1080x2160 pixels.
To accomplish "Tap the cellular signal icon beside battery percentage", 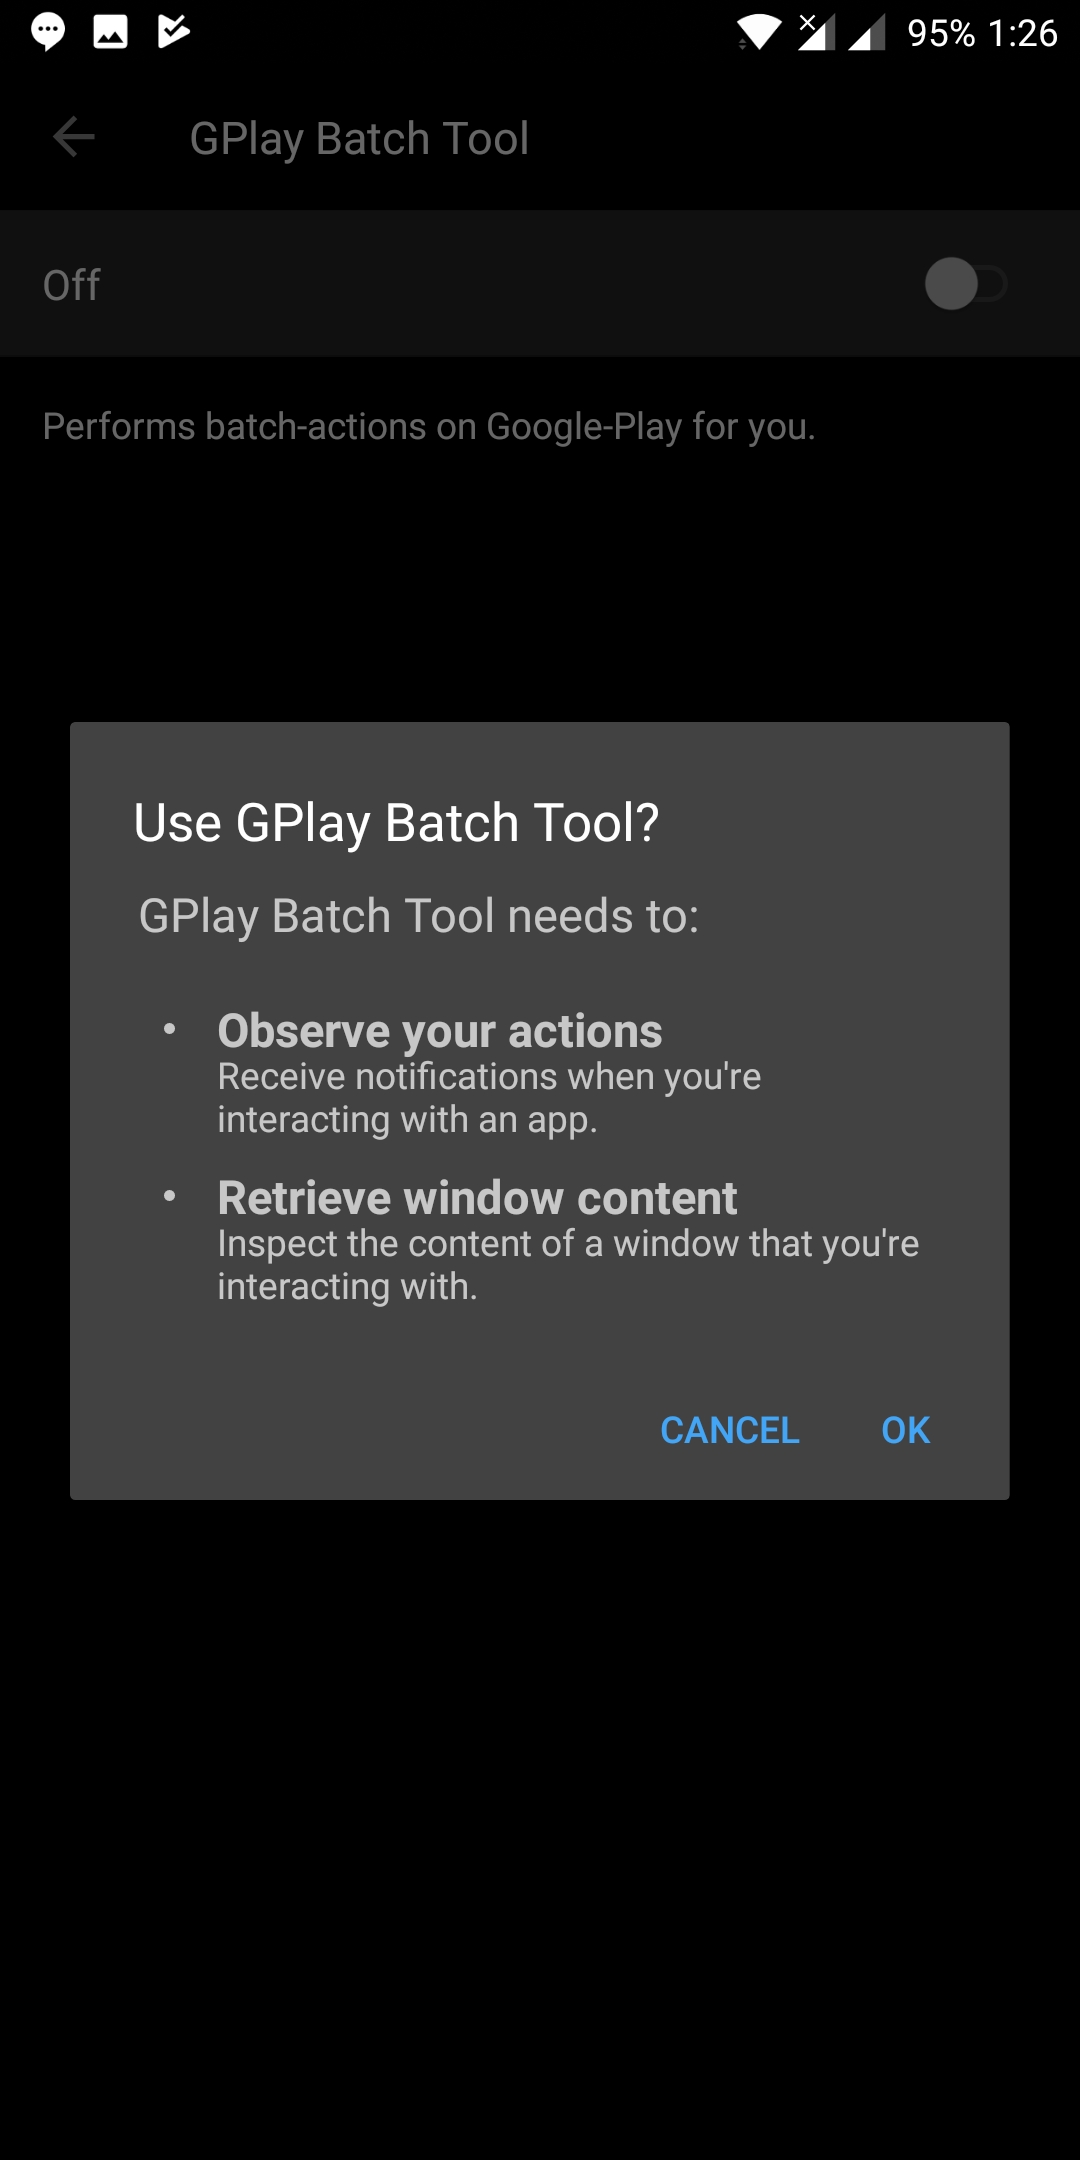I will point(867,34).
